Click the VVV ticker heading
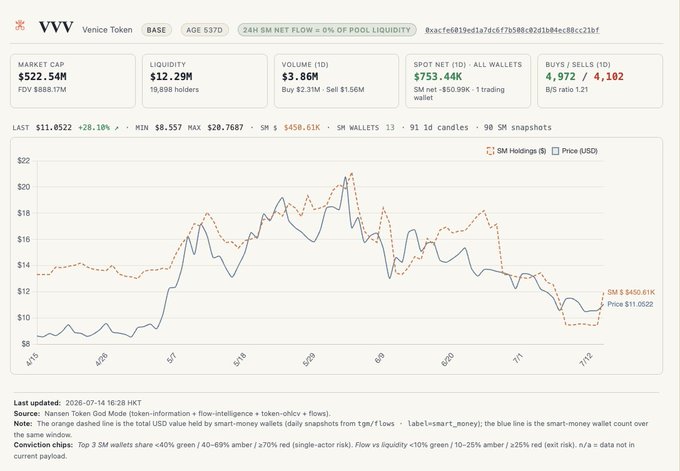The width and height of the screenshot is (680, 471). tap(56, 27)
